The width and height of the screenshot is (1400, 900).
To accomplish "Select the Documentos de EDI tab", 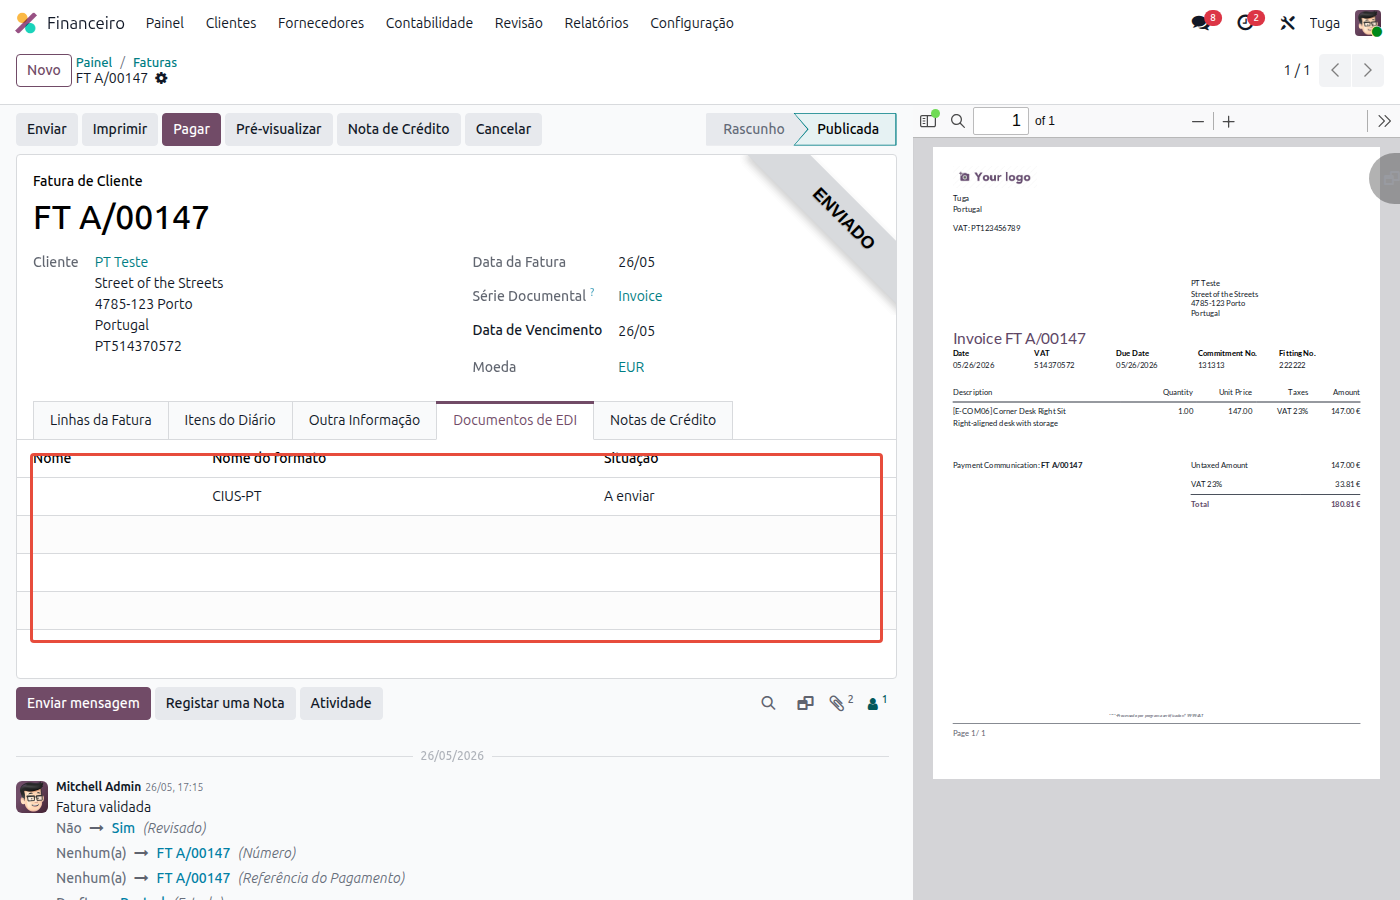I will (515, 420).
